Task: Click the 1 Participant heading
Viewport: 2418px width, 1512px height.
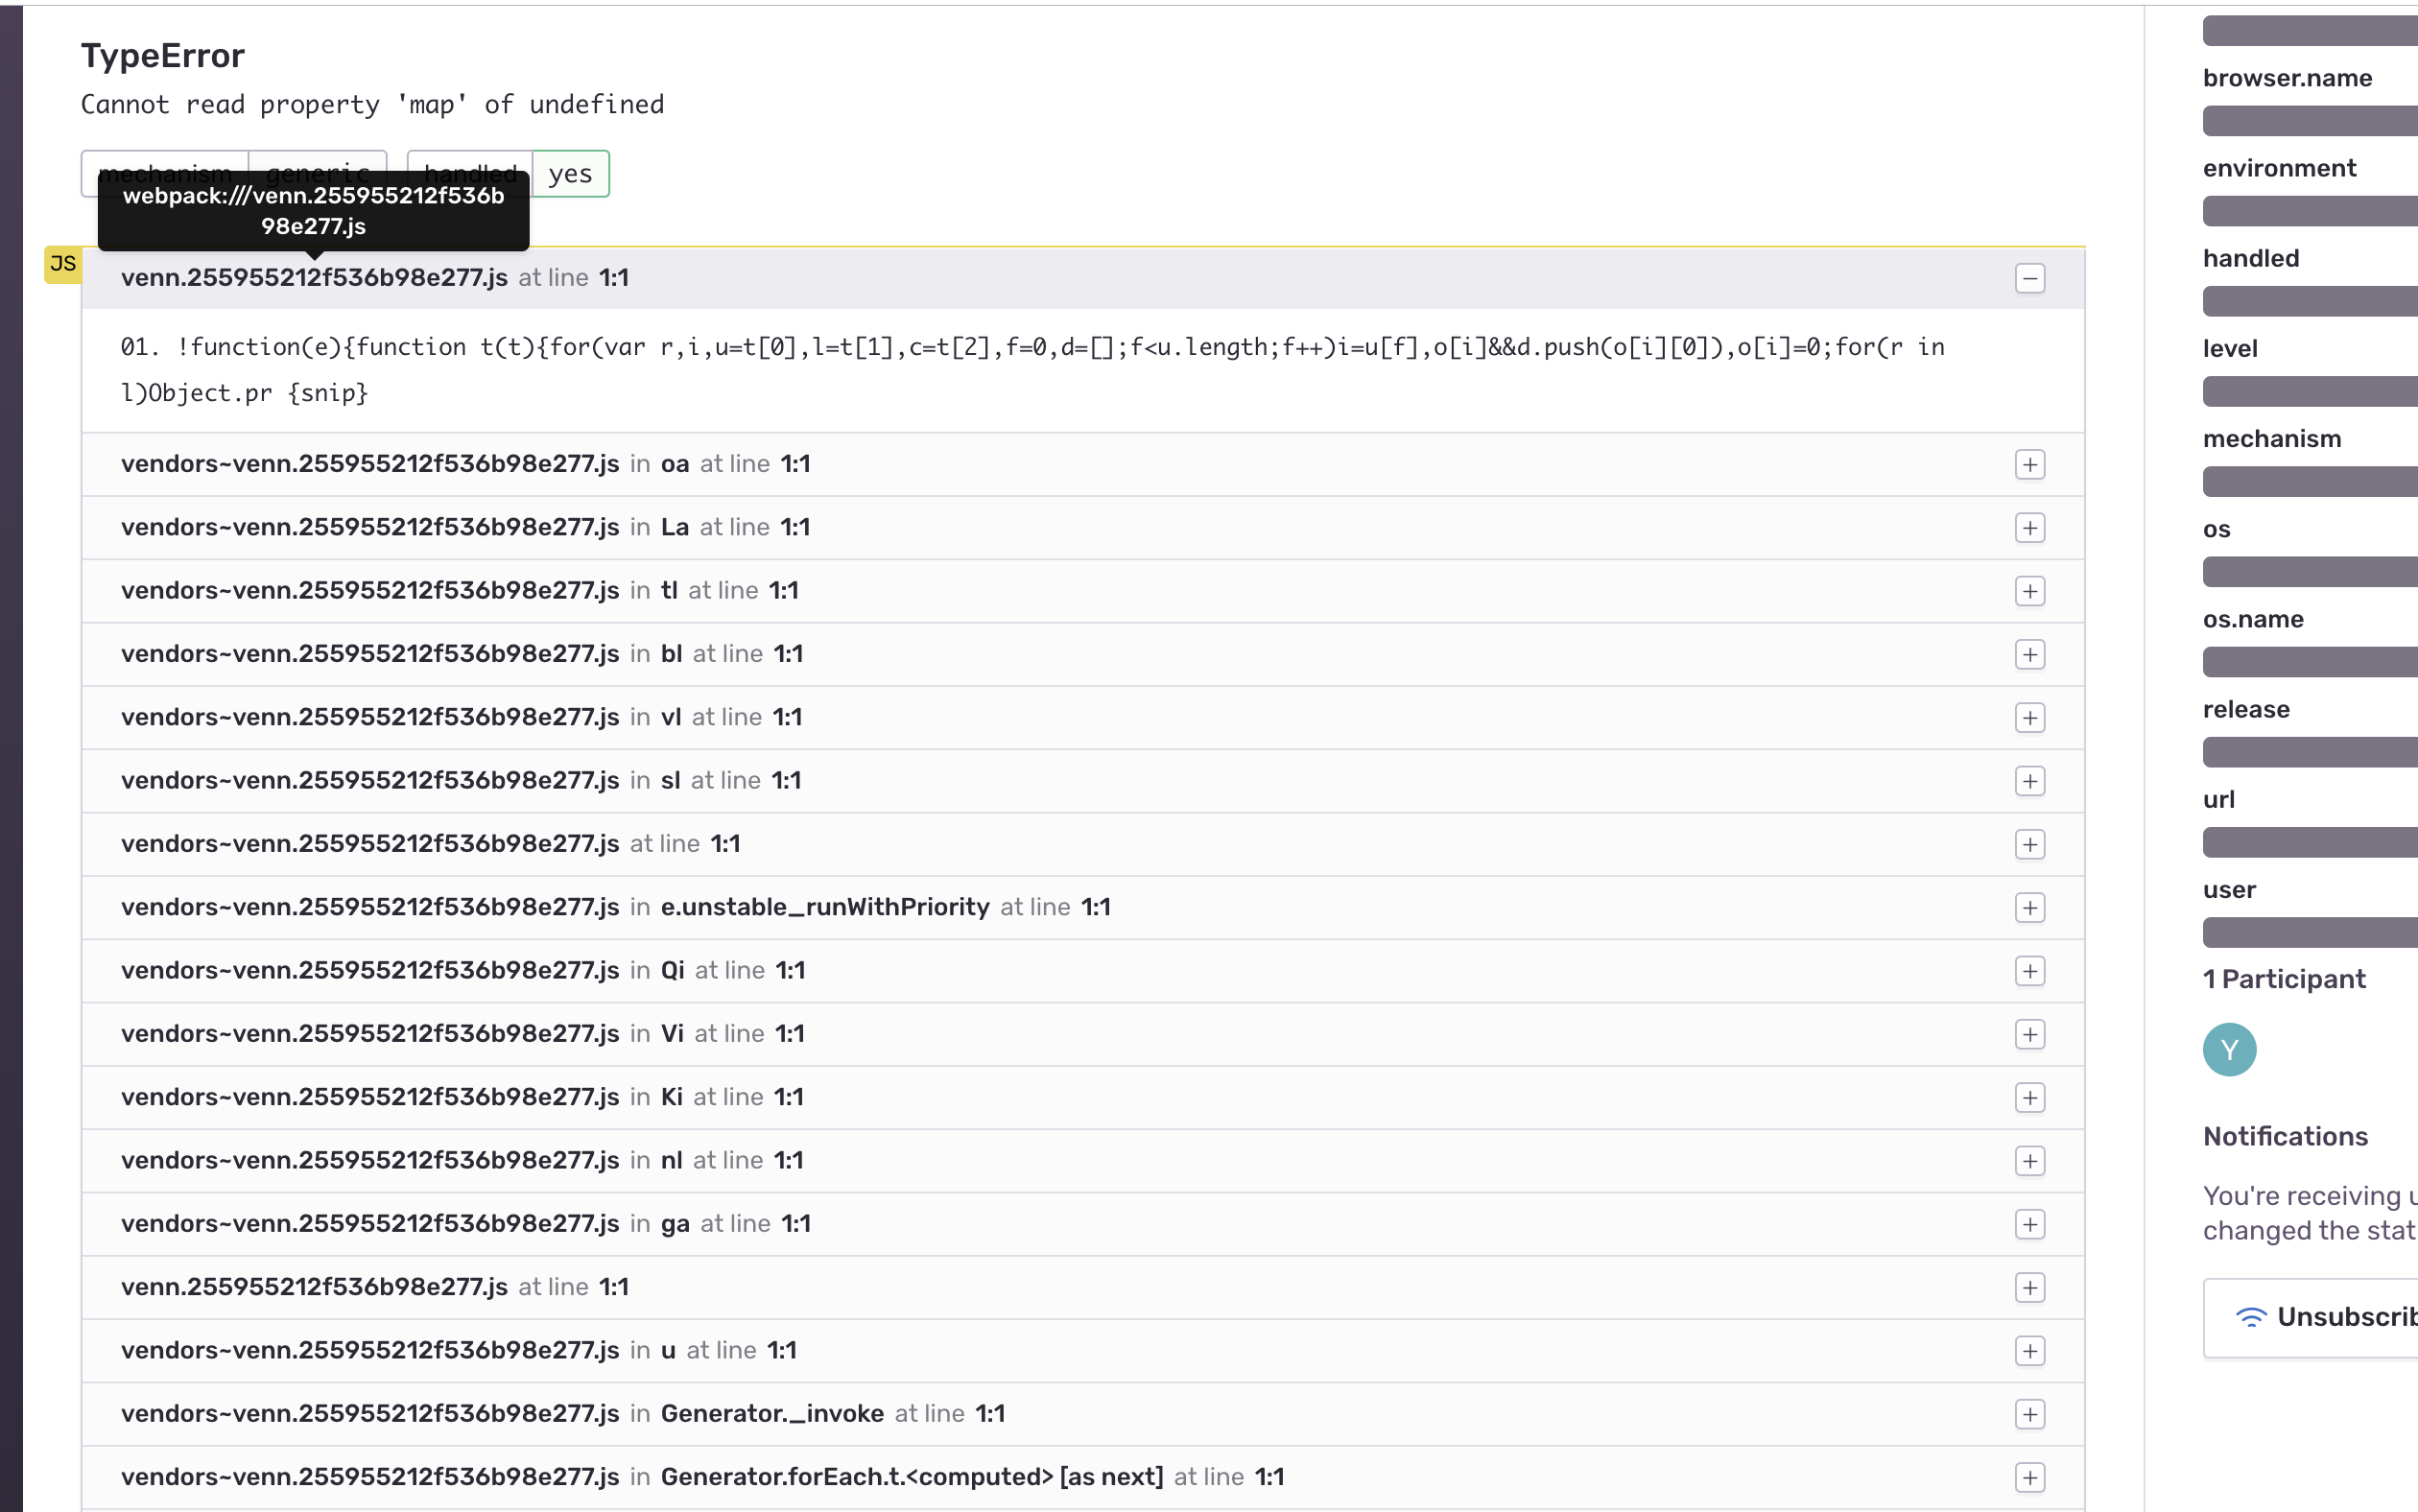Action: tap(2284, 978)
